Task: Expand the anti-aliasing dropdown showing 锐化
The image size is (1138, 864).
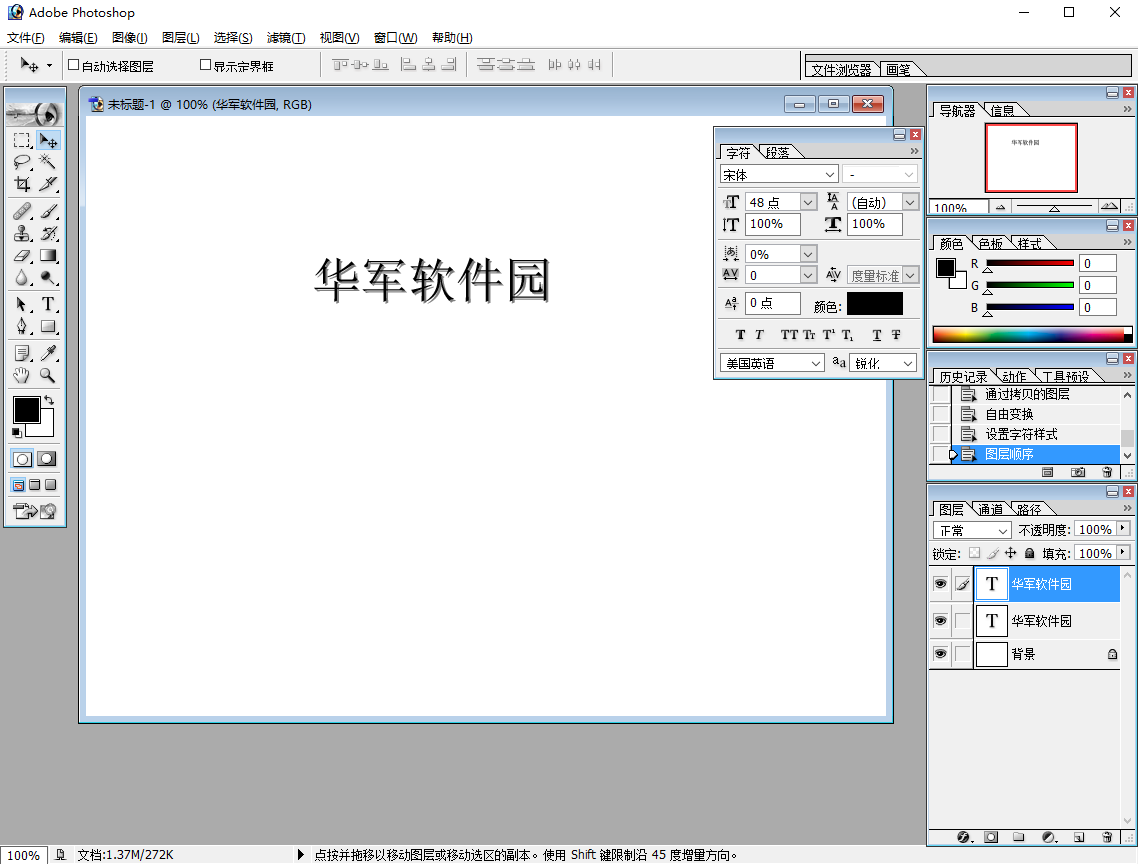Action: 908,363
